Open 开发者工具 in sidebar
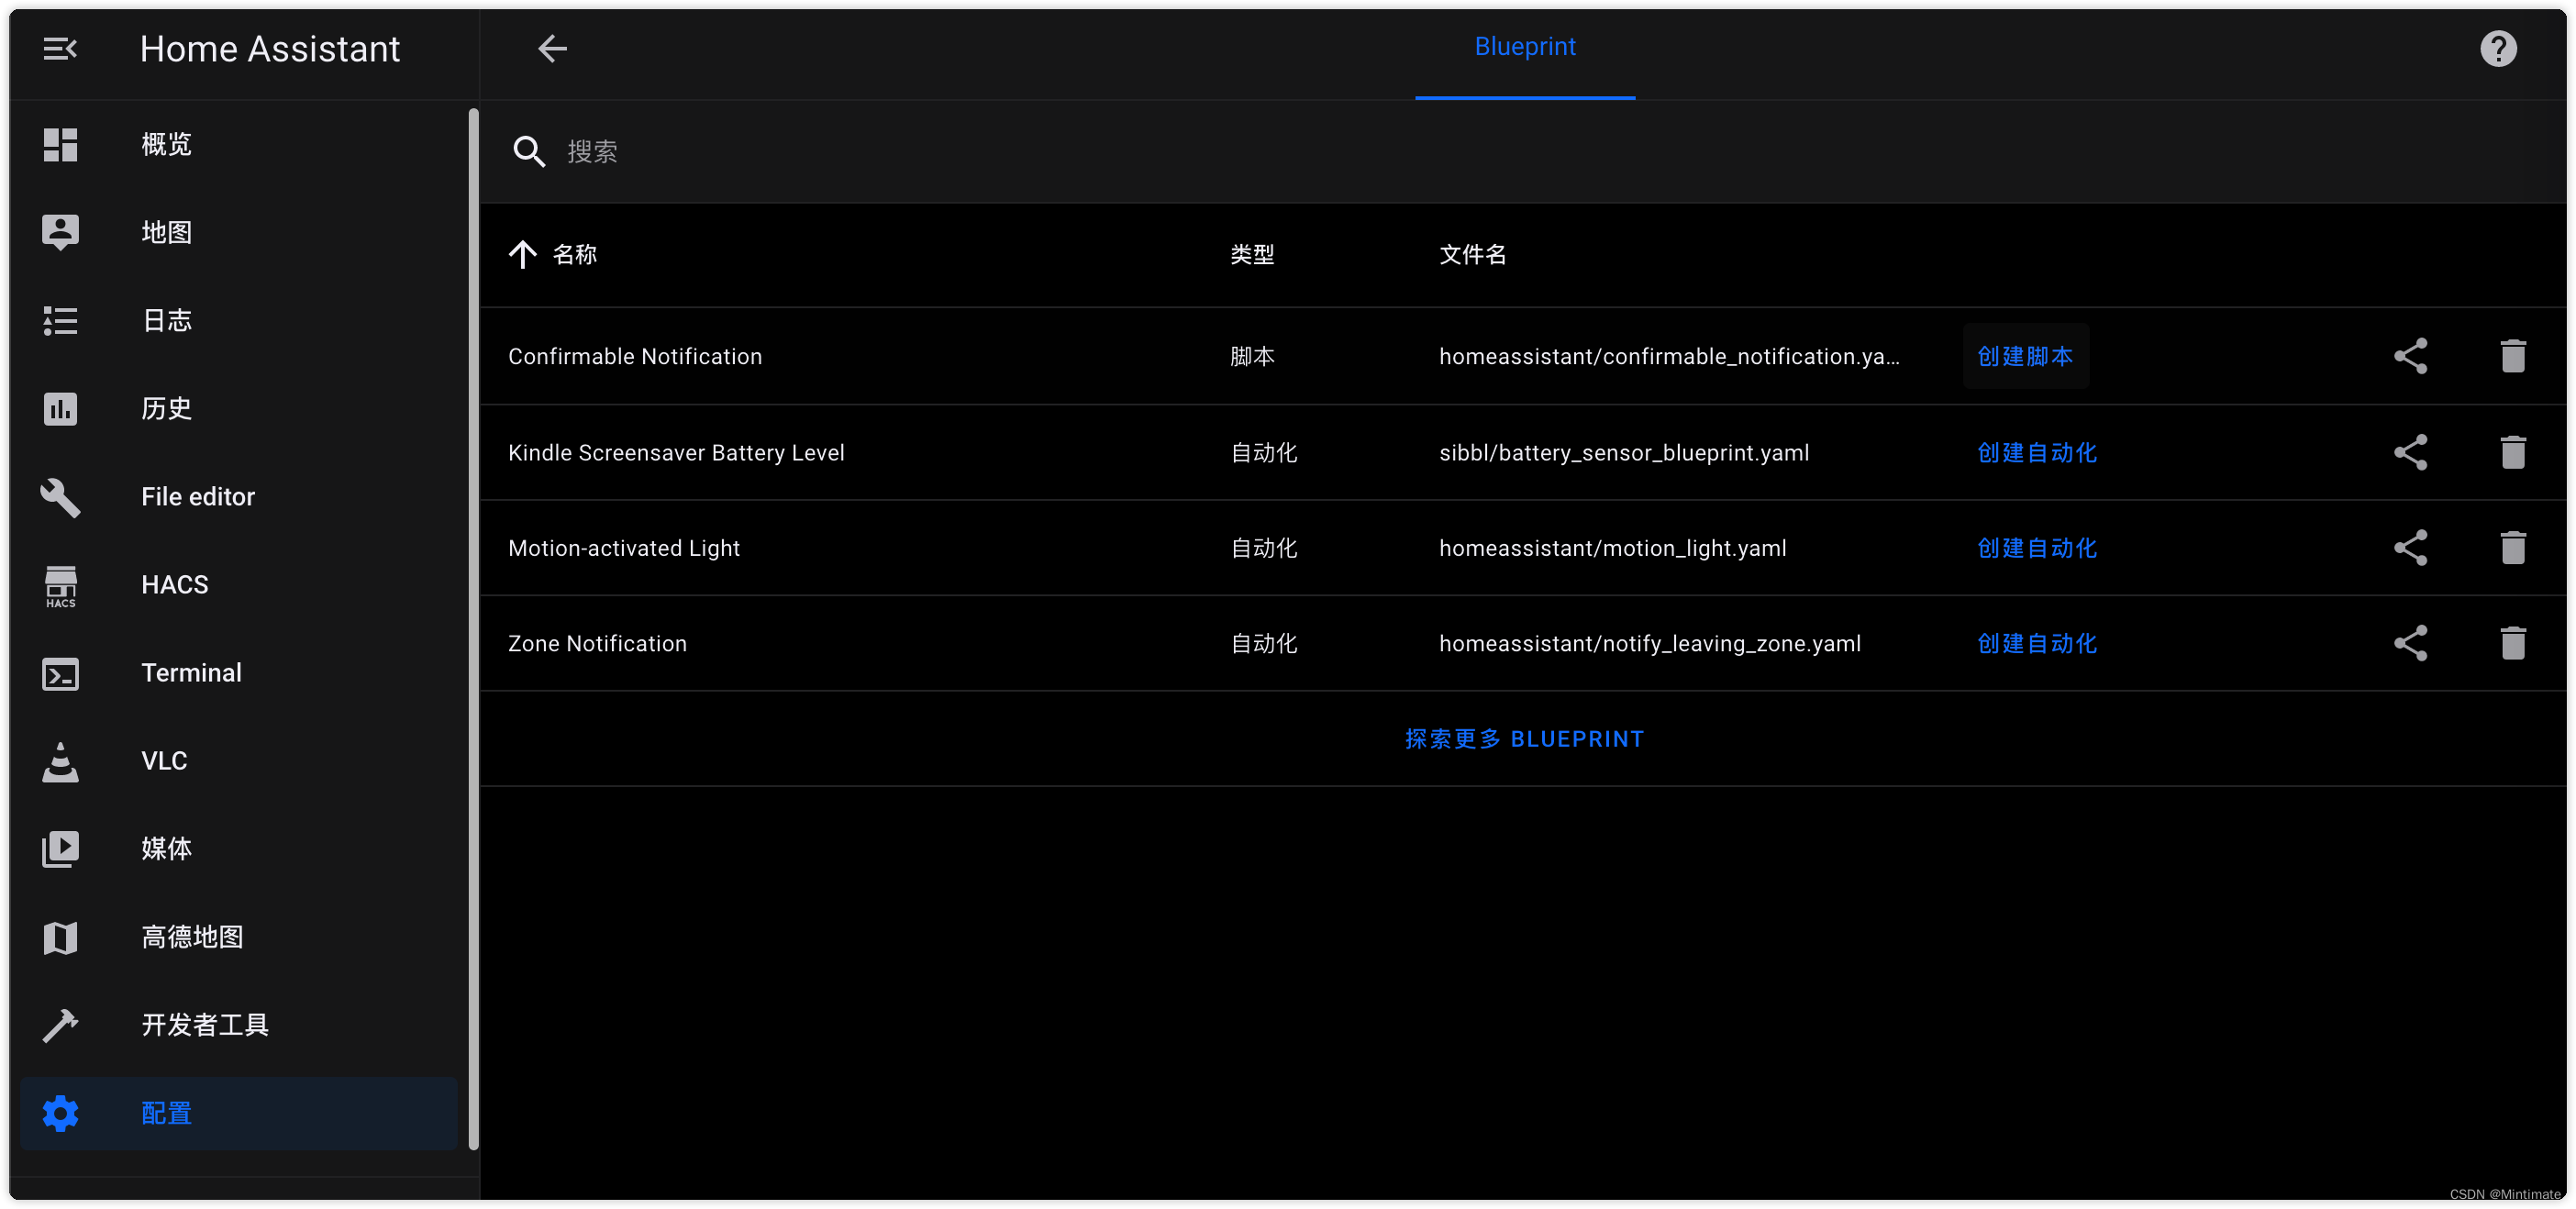 pos(238,1025)
